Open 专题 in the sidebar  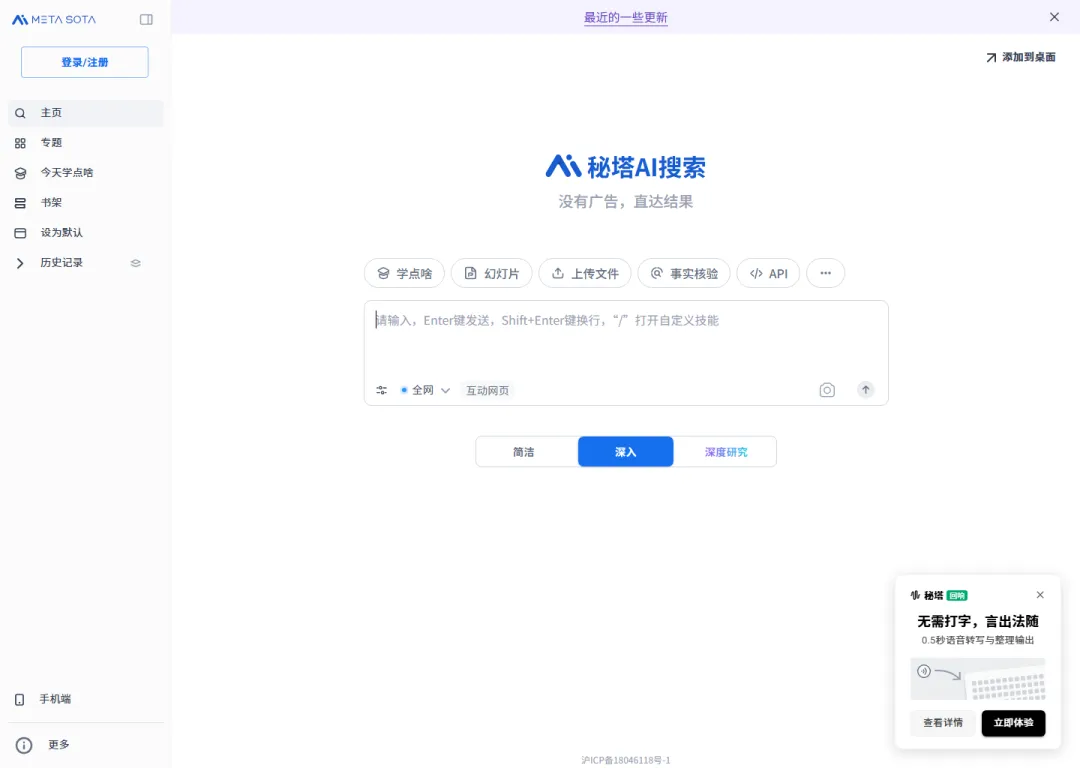point(85,143)
